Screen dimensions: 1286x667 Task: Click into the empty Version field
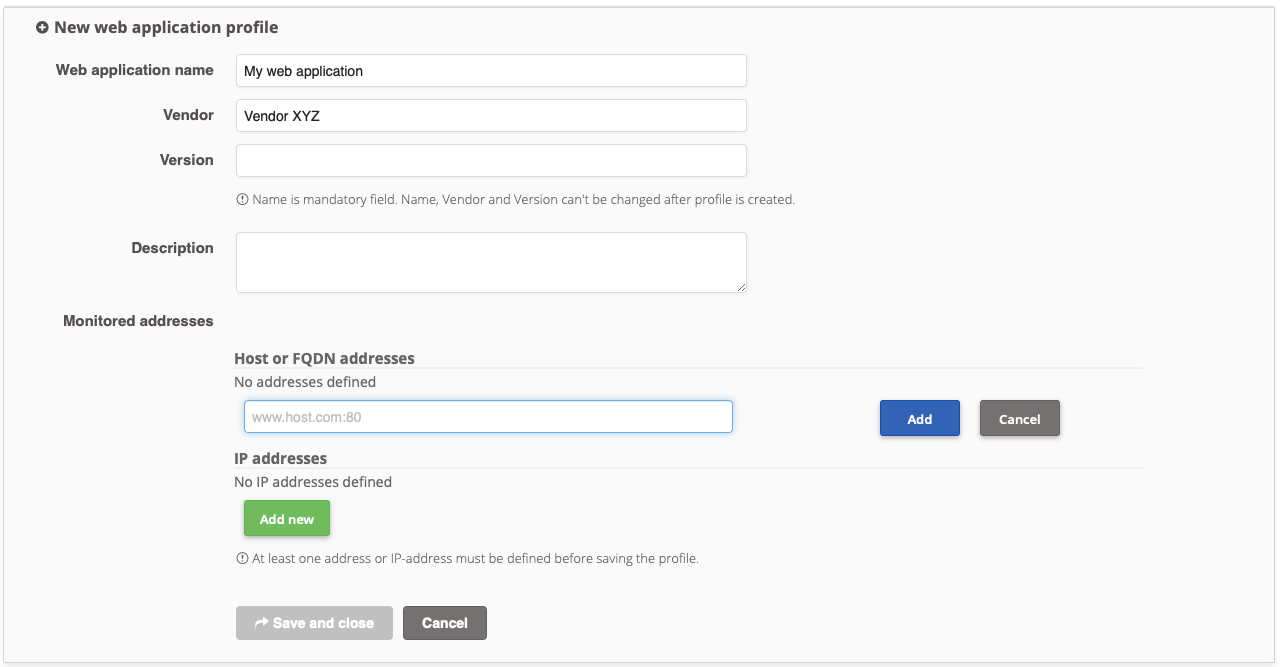pyautogui.click(x=491, y=160)
